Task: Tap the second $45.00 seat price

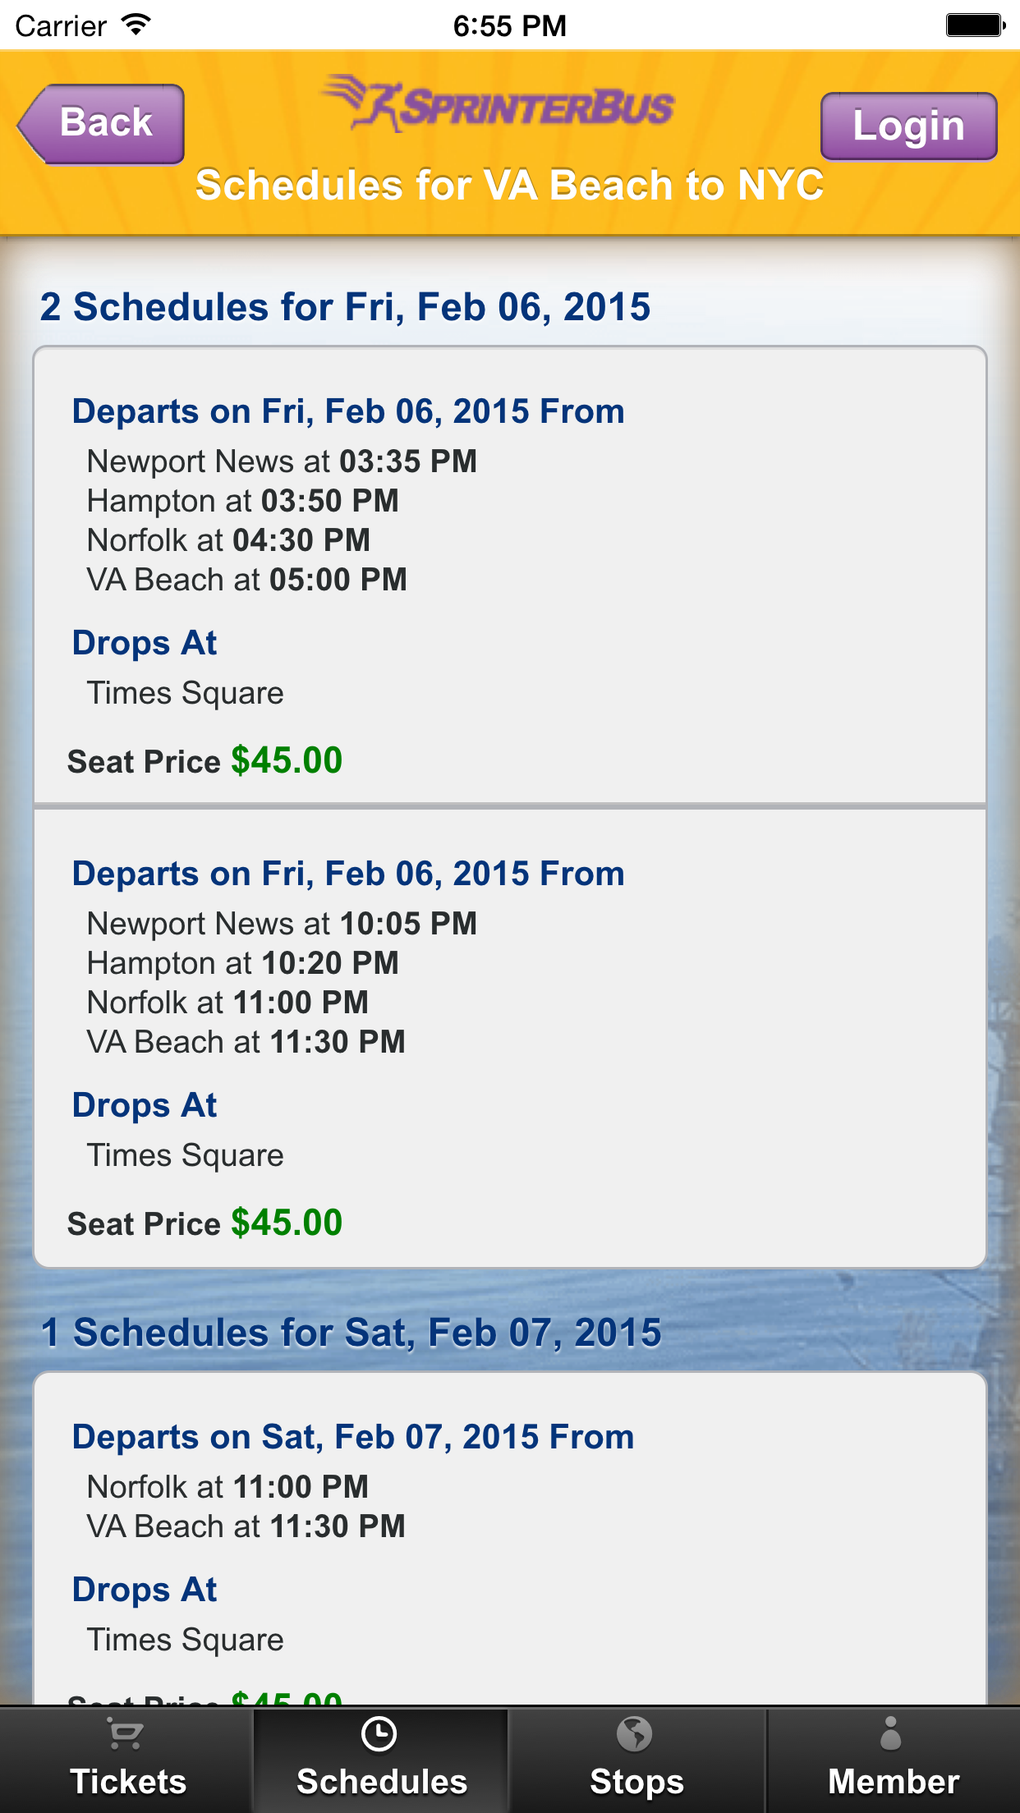Action: coord(287,1223)
